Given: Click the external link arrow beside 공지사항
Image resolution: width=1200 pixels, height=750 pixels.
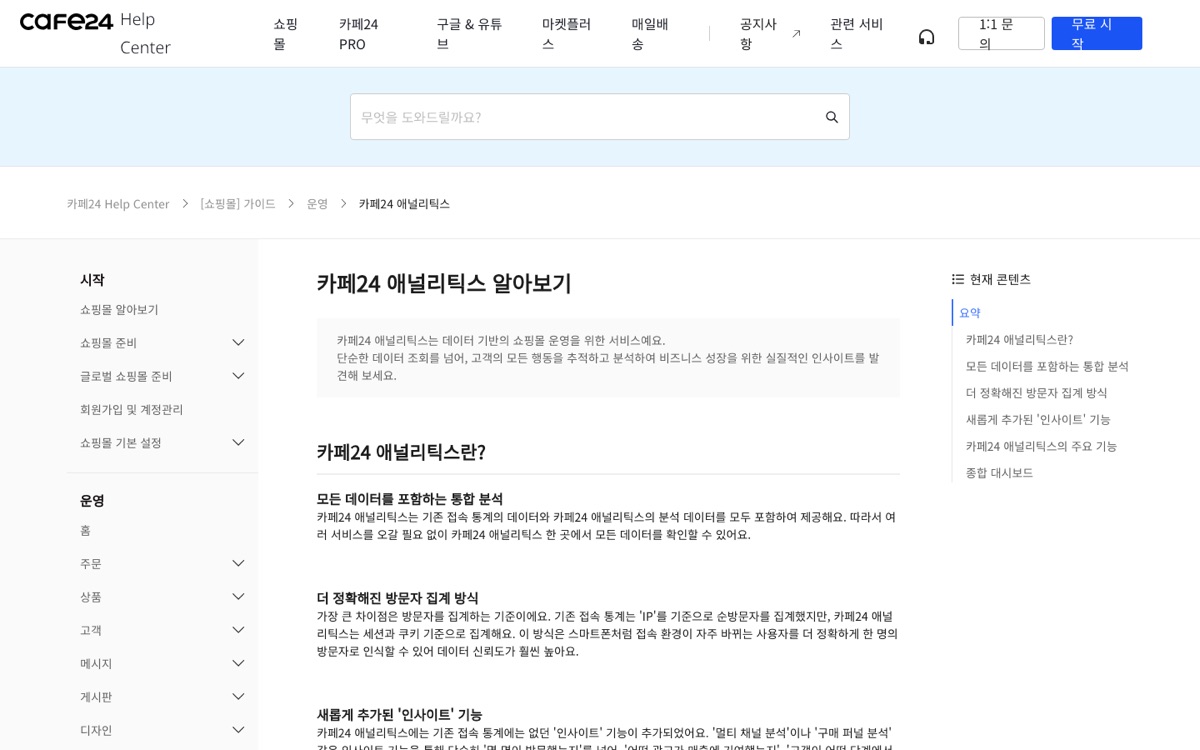Looking at the screenshot, I should point(796,34).
